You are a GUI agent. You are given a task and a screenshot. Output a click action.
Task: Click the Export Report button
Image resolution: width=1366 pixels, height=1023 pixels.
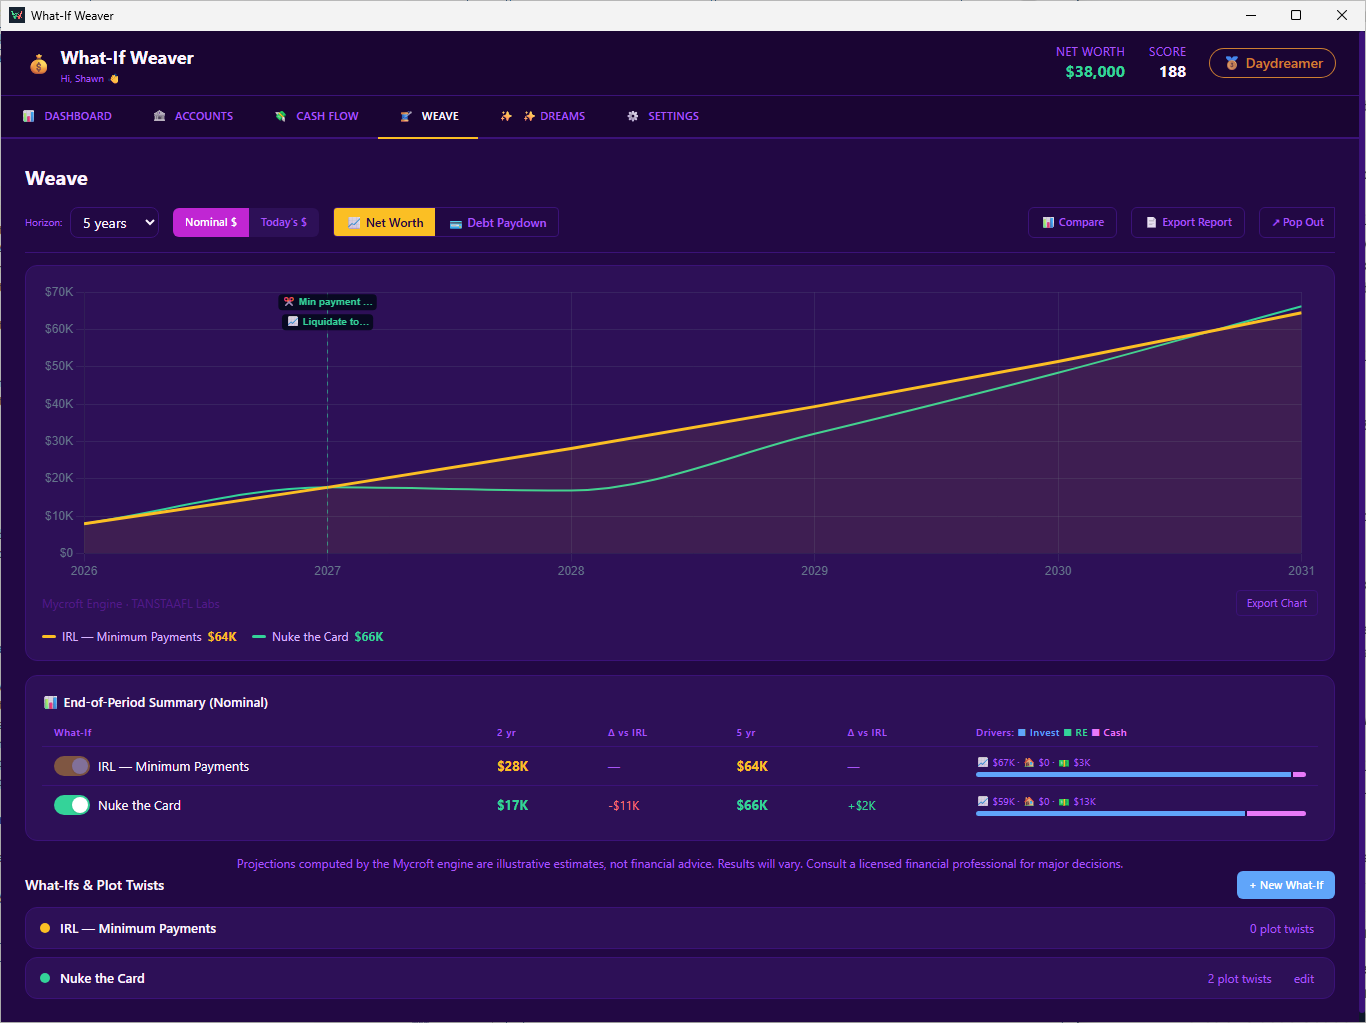point(1188,222)
